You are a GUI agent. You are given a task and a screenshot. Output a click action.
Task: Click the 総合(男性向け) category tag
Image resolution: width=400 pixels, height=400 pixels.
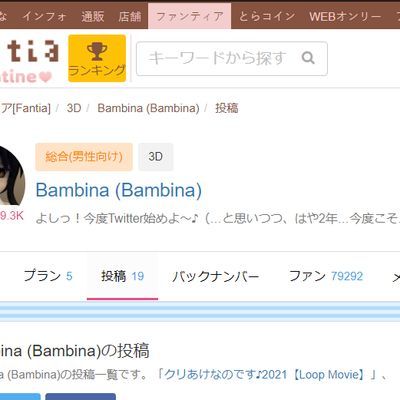pyautogui.click(x=84, y=157)
